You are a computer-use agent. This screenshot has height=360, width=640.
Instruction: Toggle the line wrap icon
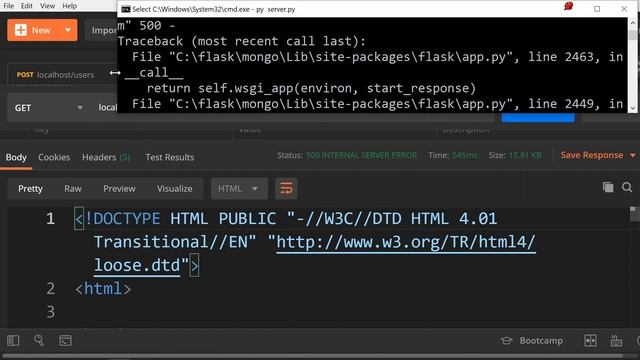pos(286,189)
